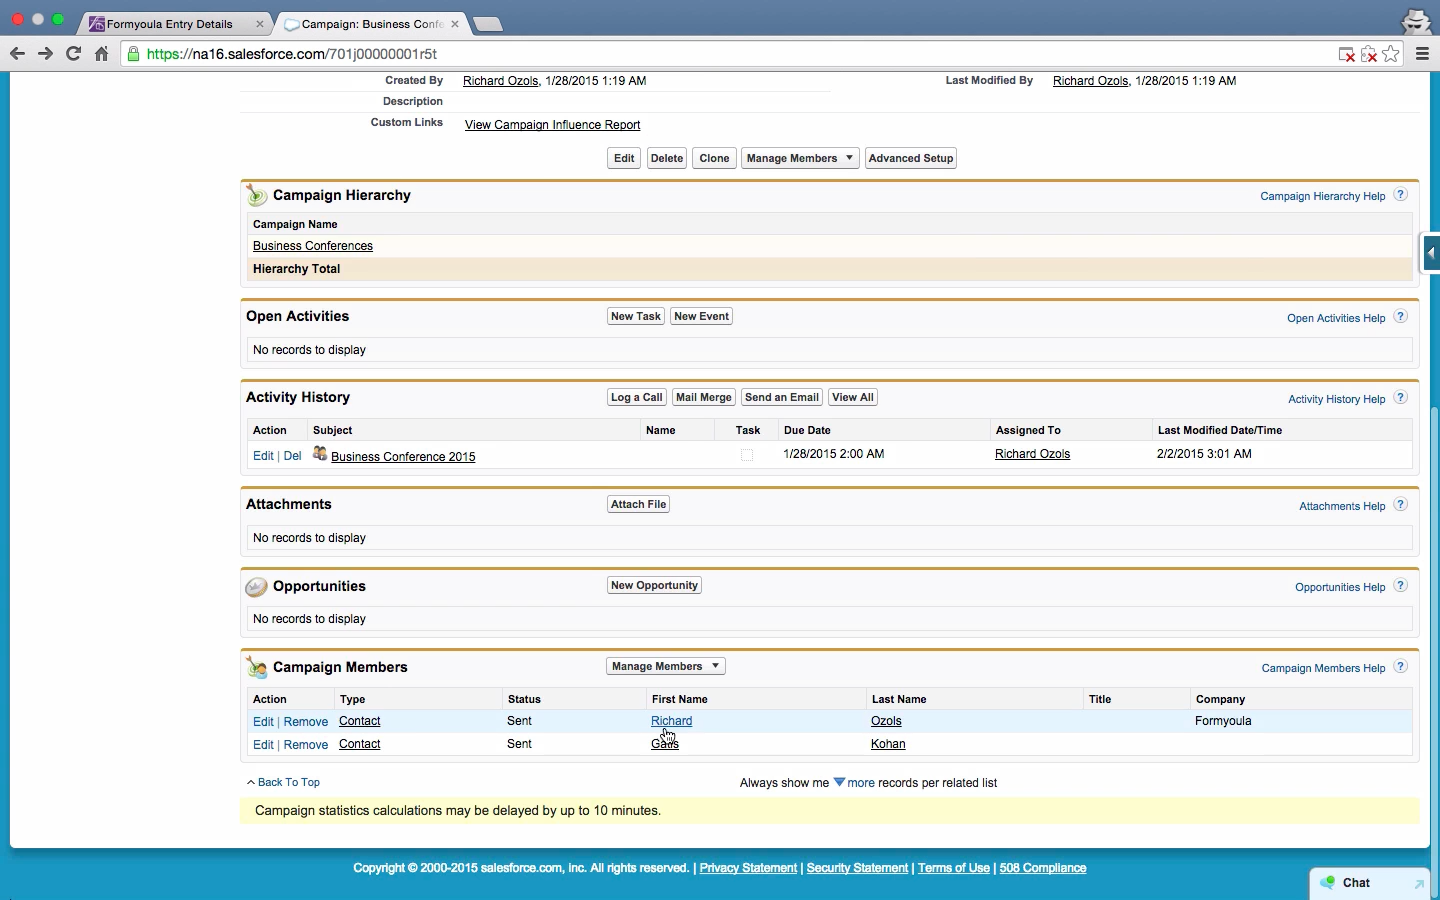Click Log a Call button
Viewport: 1440px width, 900px height.
pos(637,397)
